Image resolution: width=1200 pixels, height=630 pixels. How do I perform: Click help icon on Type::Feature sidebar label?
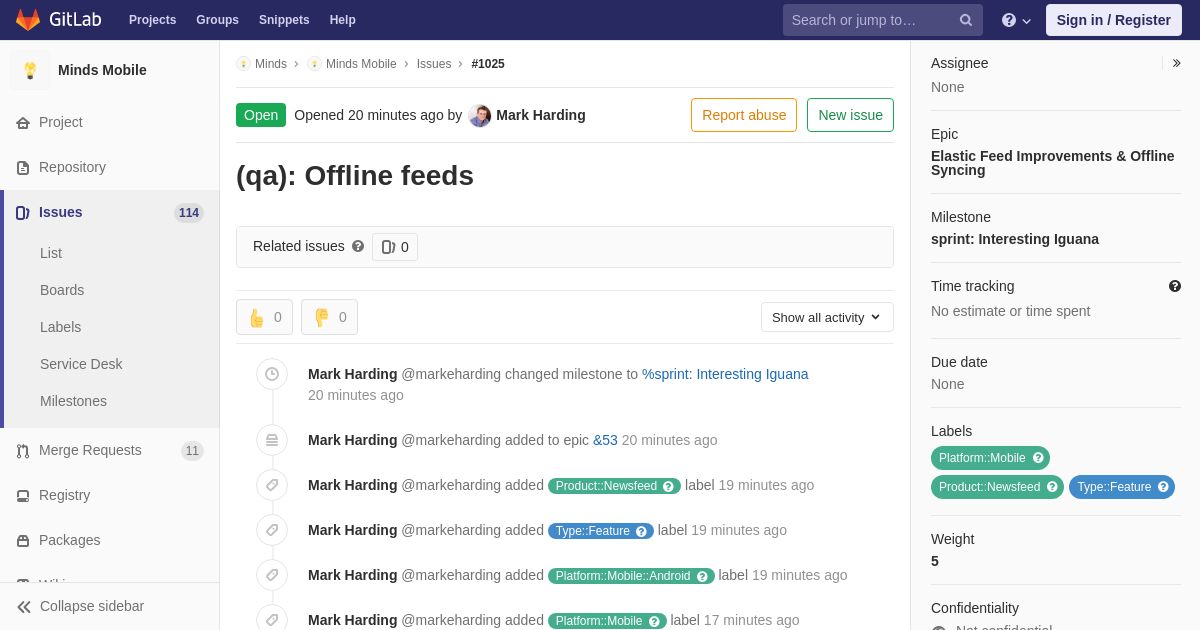tap(1163, 487)
